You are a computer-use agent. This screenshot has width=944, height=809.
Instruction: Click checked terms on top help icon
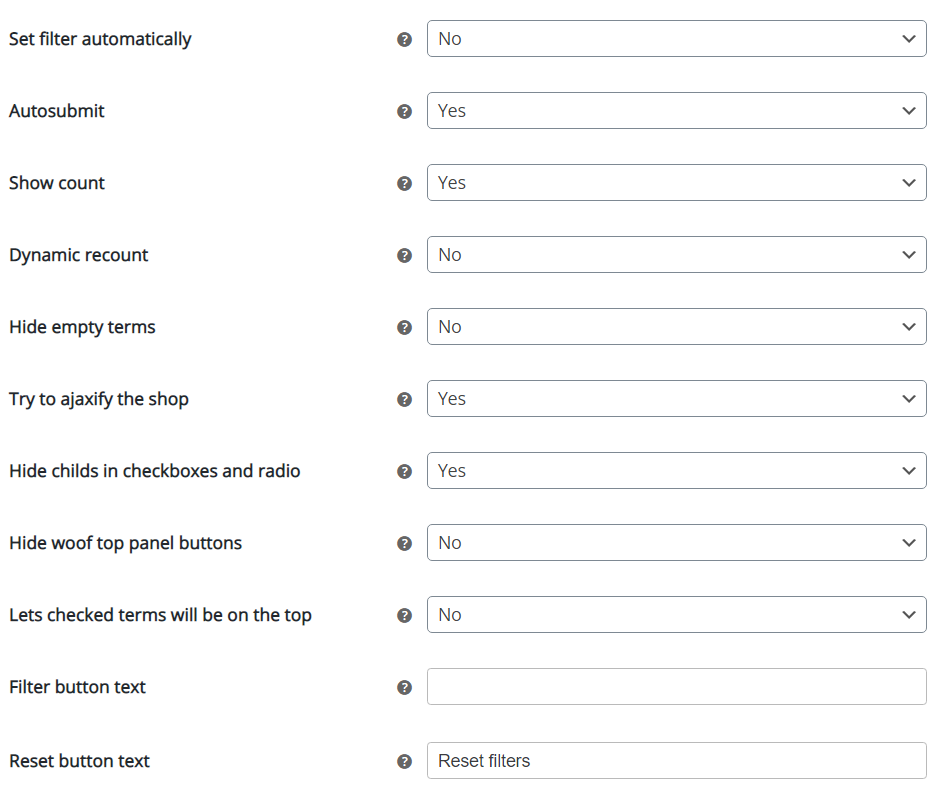click(x=404, y=615)
